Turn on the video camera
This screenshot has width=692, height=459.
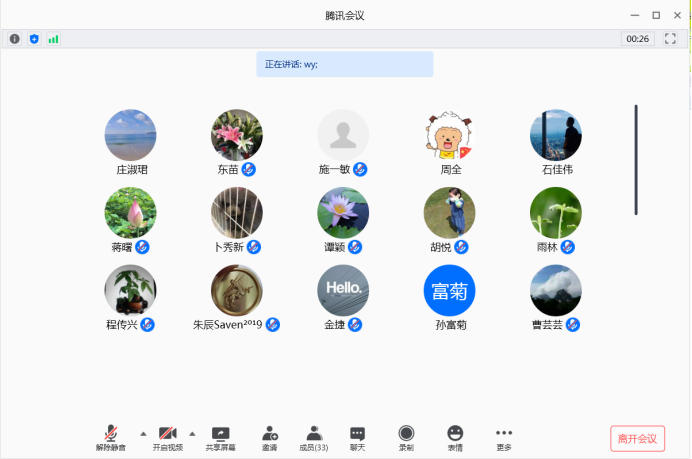(x=167, y=438)
